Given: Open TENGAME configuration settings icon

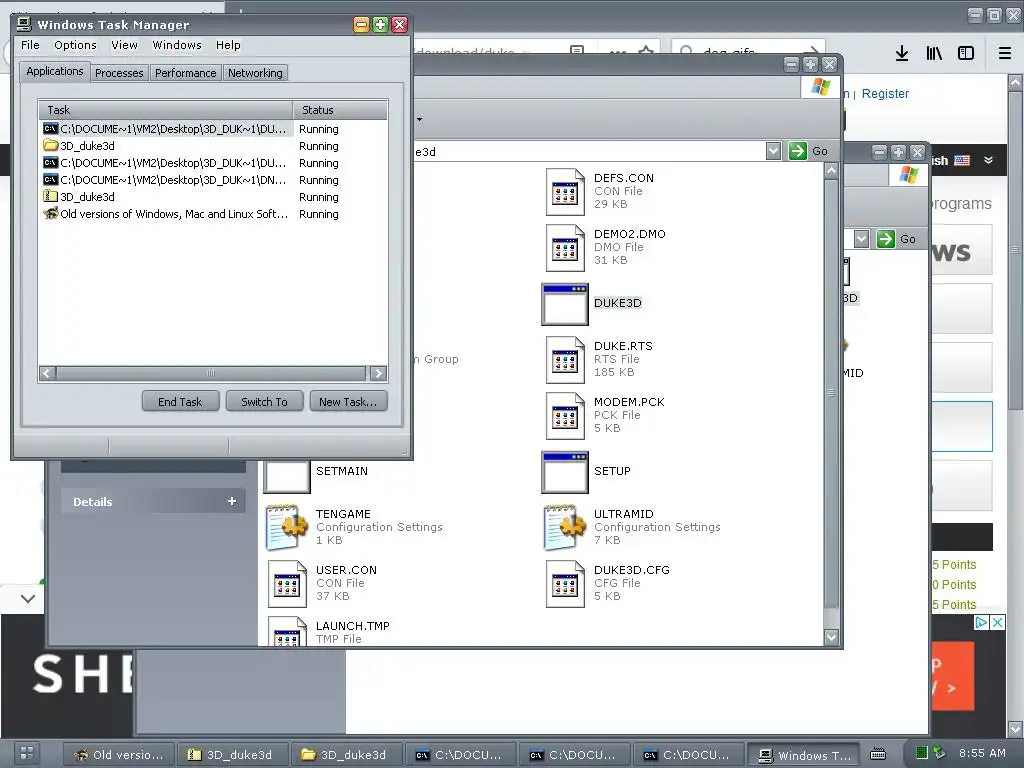Looking at the screenshot, I should tap(287, 527).
